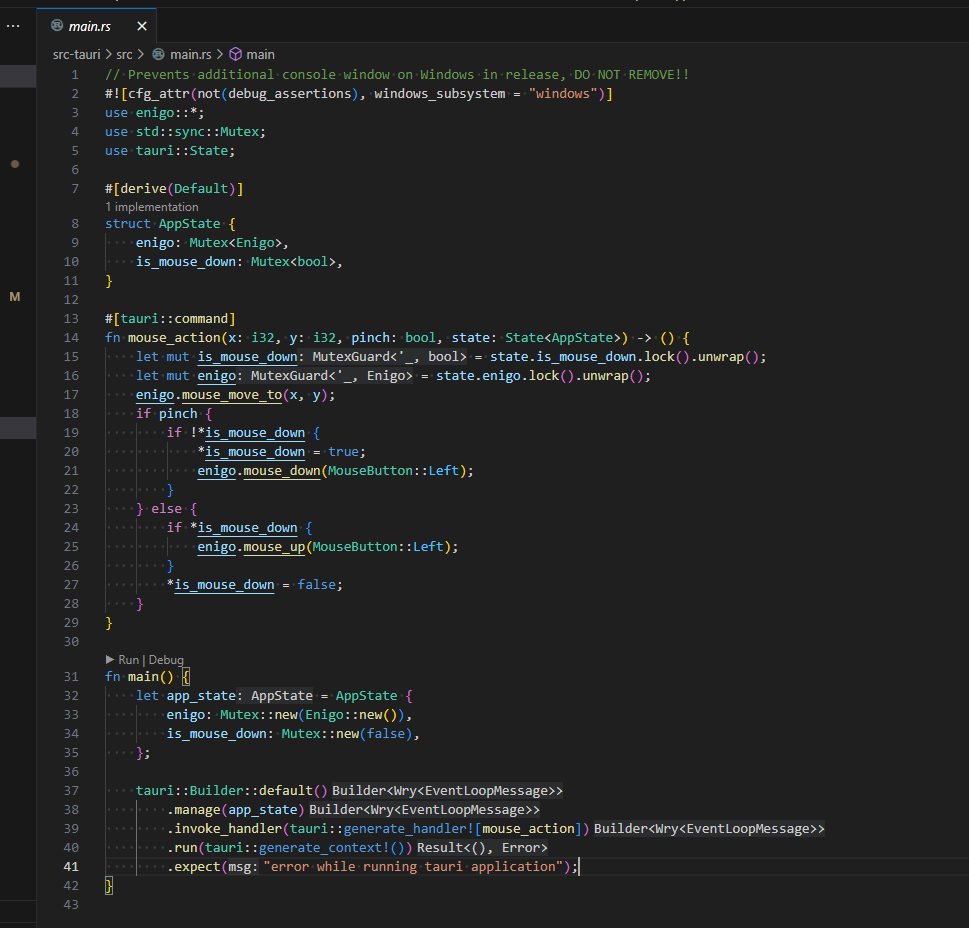Click line number 31 in the gutter
Screen dimensions: 969x928
[x=71, y=677]
